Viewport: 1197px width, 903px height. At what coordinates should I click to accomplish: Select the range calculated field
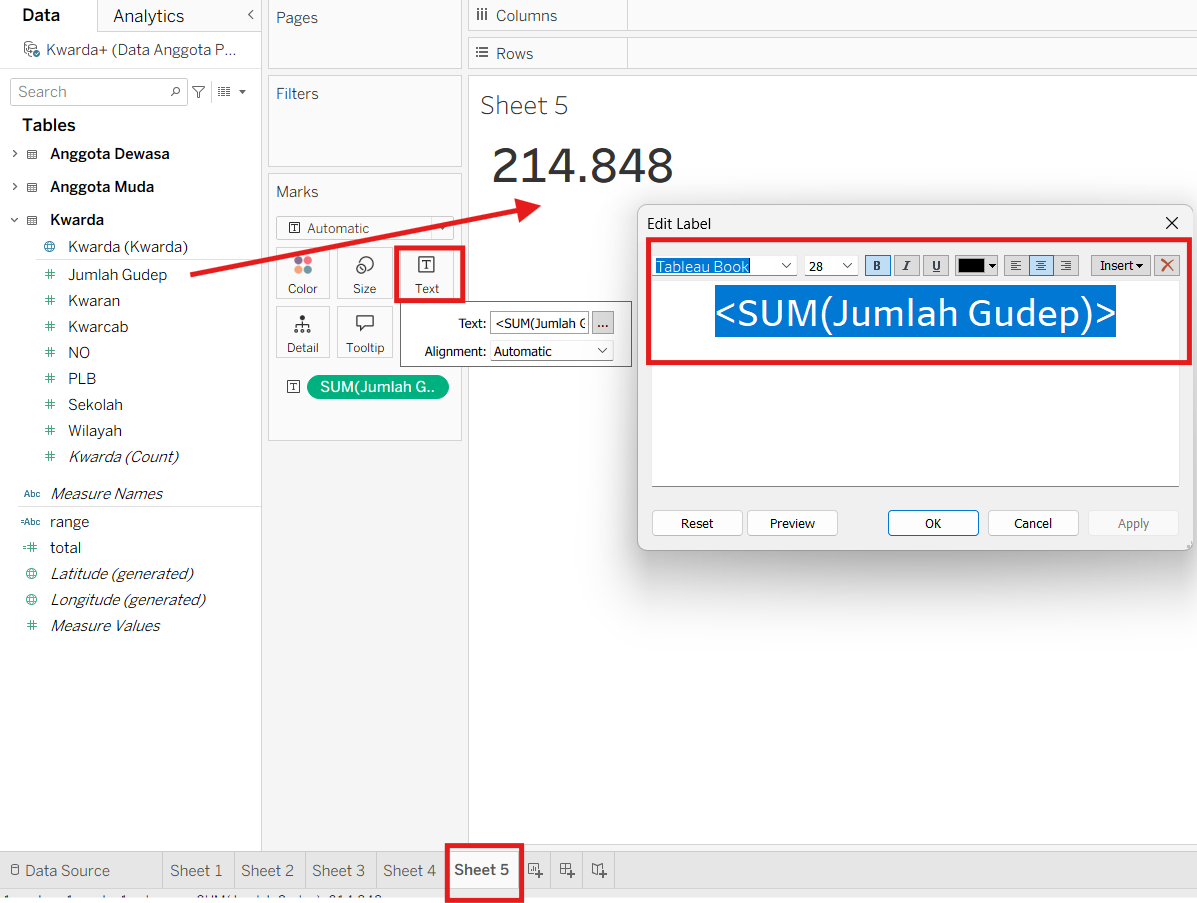click(x=69, y=522)
